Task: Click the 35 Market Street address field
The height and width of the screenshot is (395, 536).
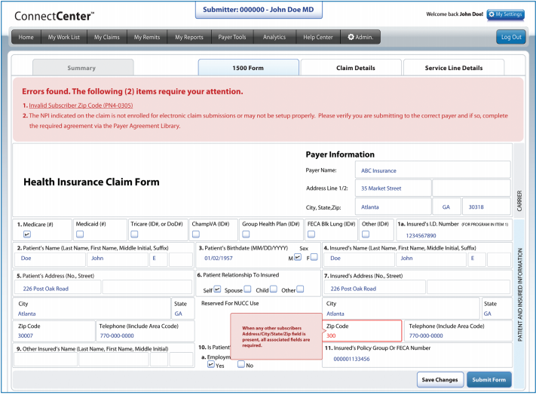Action: click(393, 188)
